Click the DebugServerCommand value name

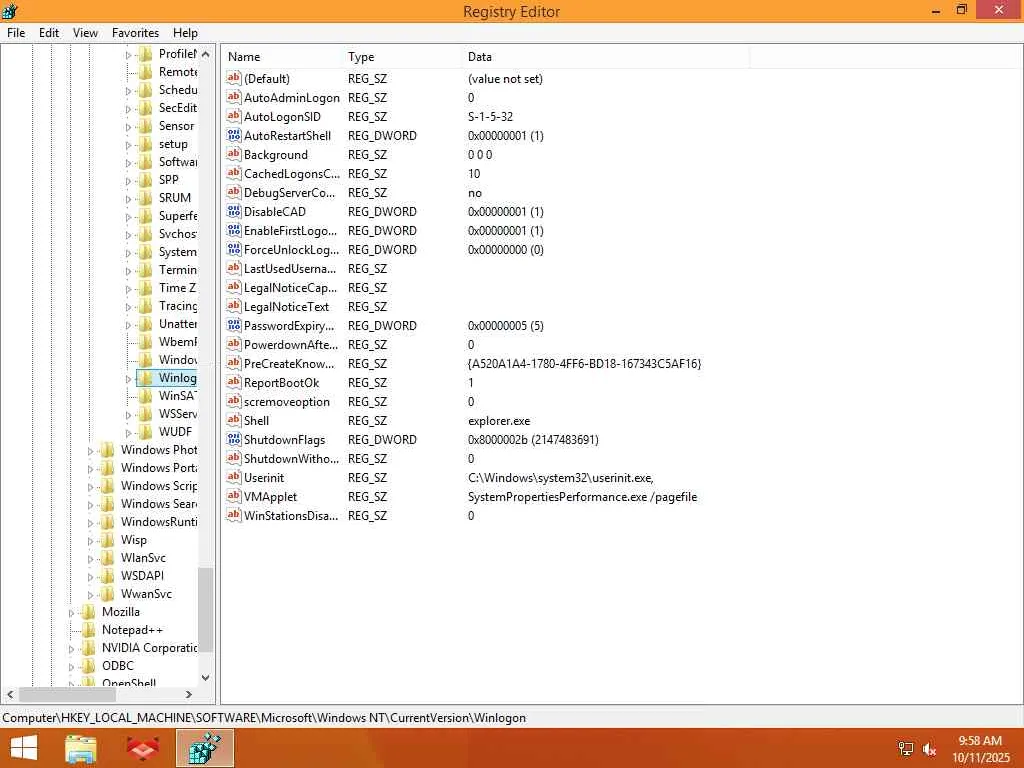[x=289, y=193]
